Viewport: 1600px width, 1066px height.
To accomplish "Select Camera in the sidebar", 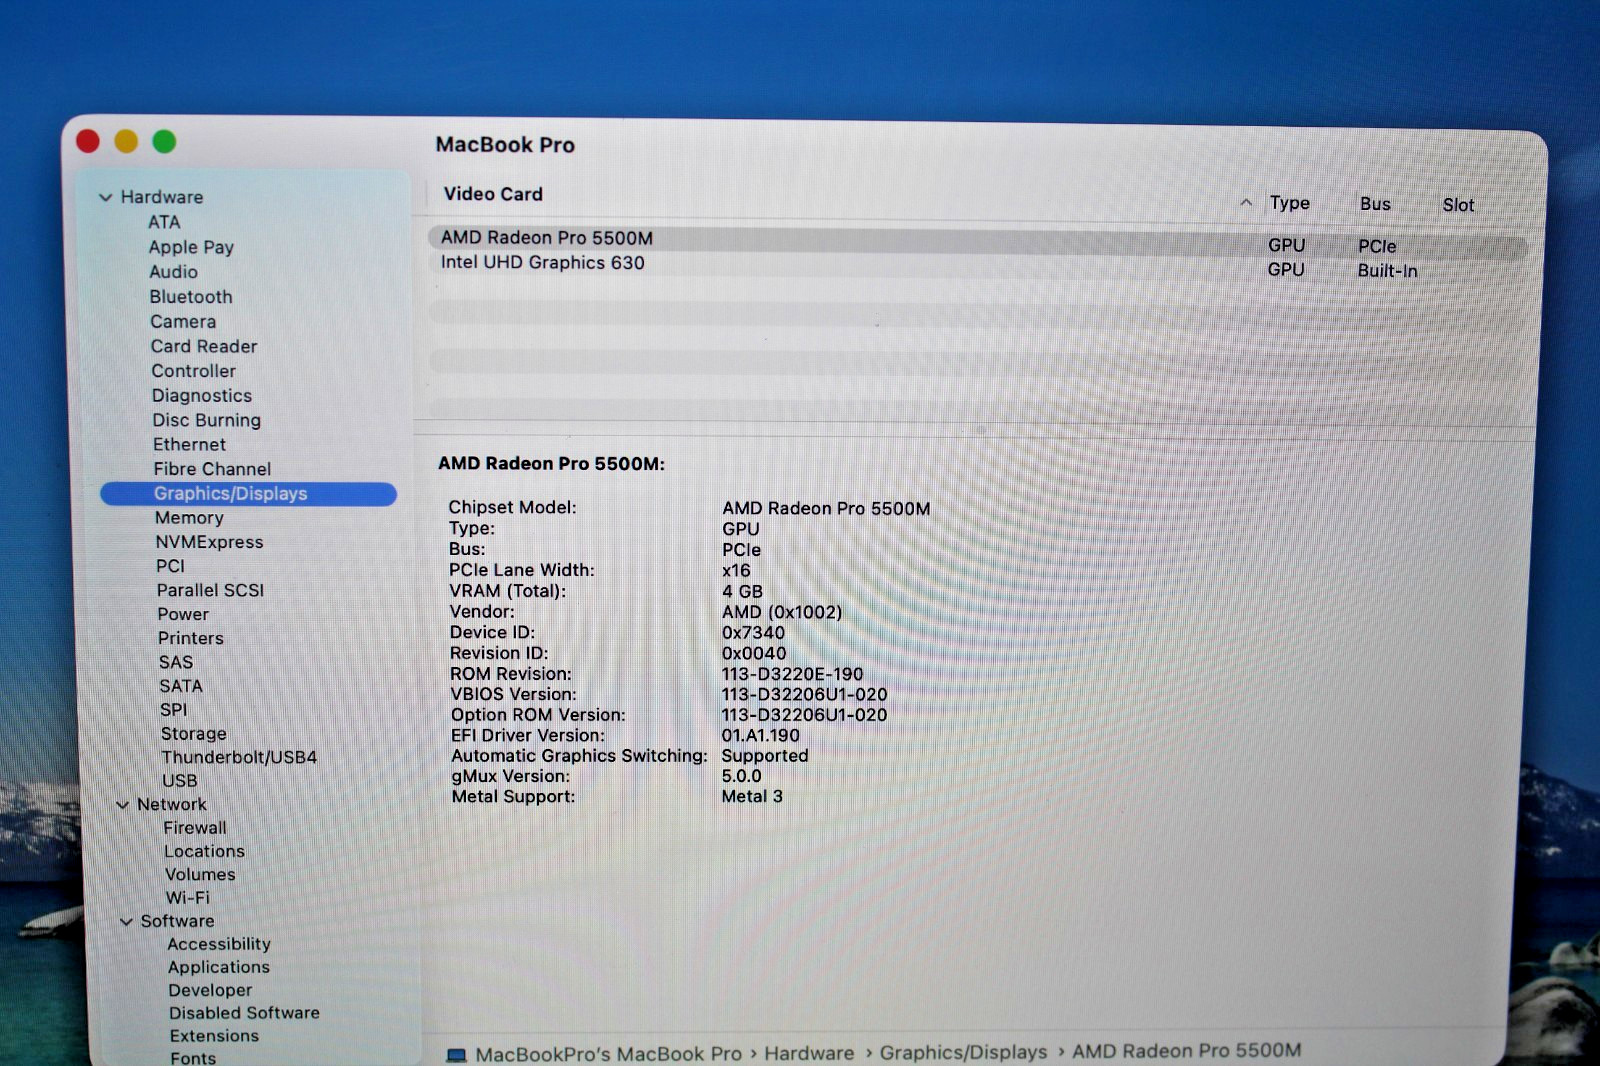I will point(183,322).
